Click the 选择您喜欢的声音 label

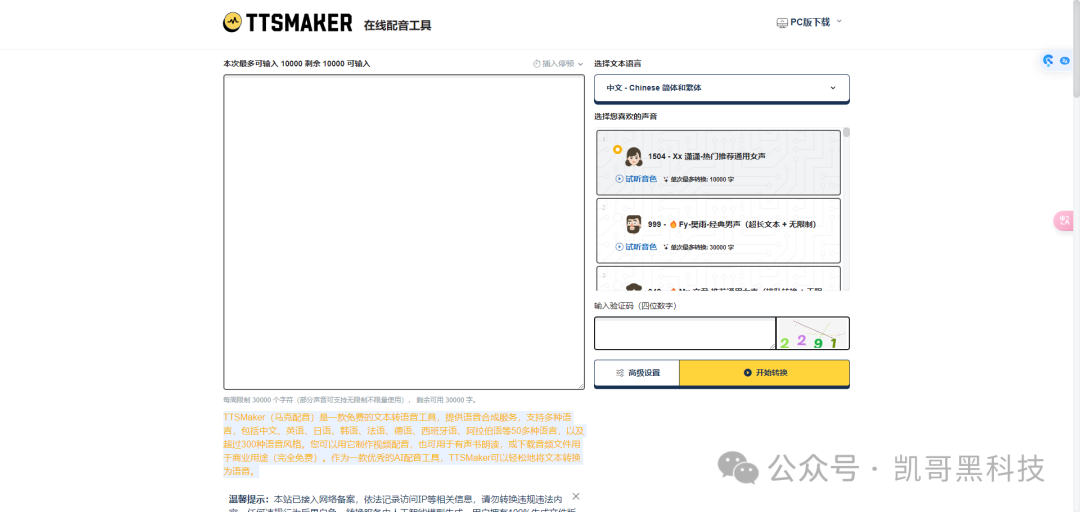pyautogui.click(x=625, y=116)
